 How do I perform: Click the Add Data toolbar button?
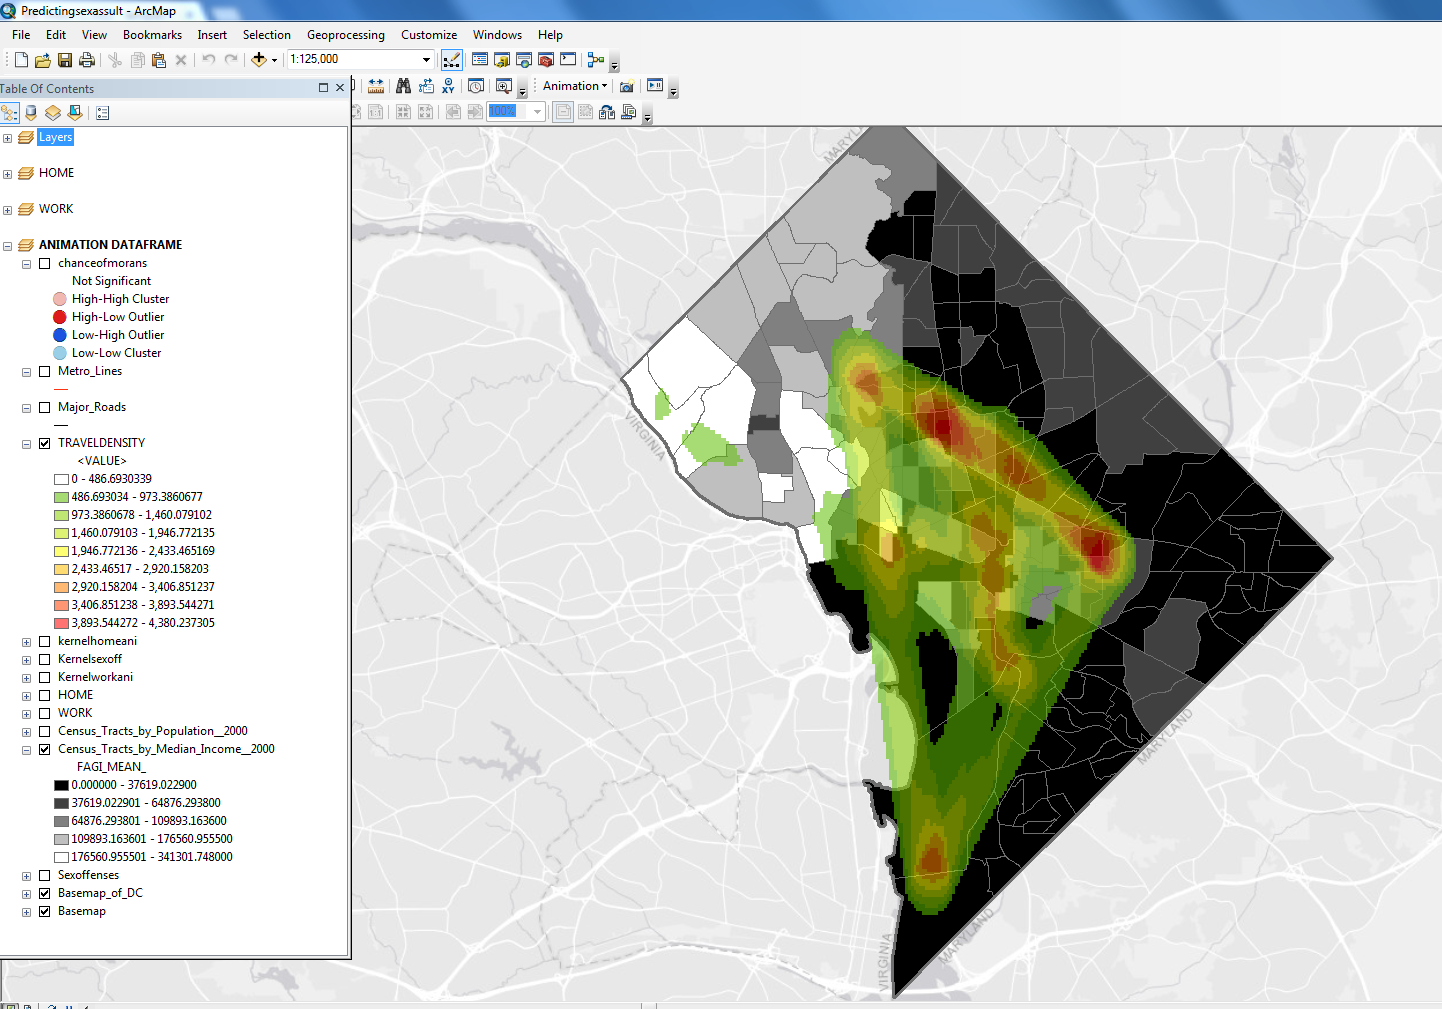tap(259, 60)
